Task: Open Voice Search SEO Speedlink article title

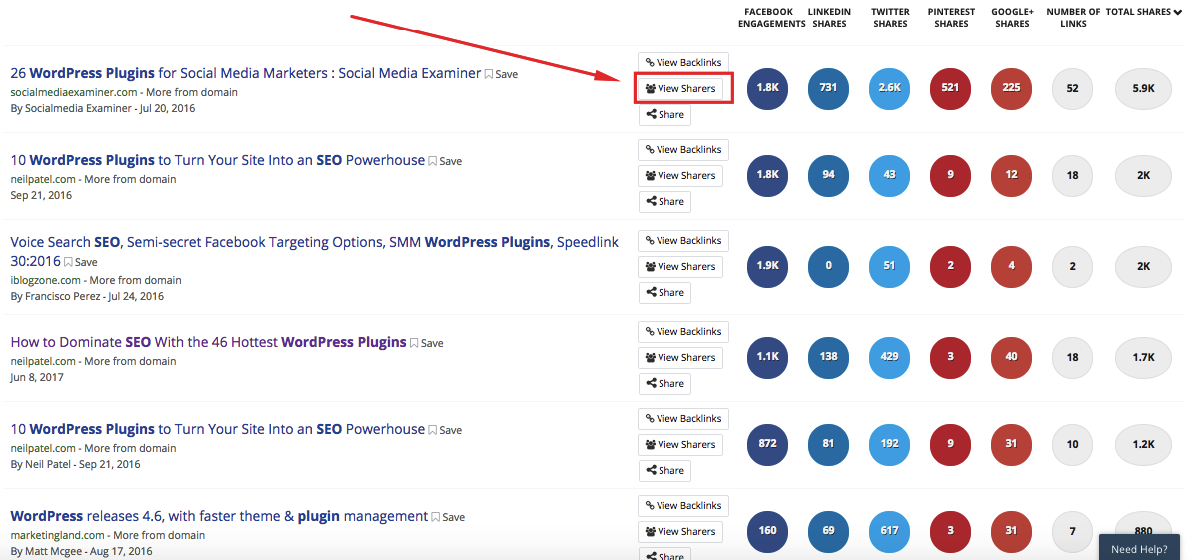Action: 314,251
